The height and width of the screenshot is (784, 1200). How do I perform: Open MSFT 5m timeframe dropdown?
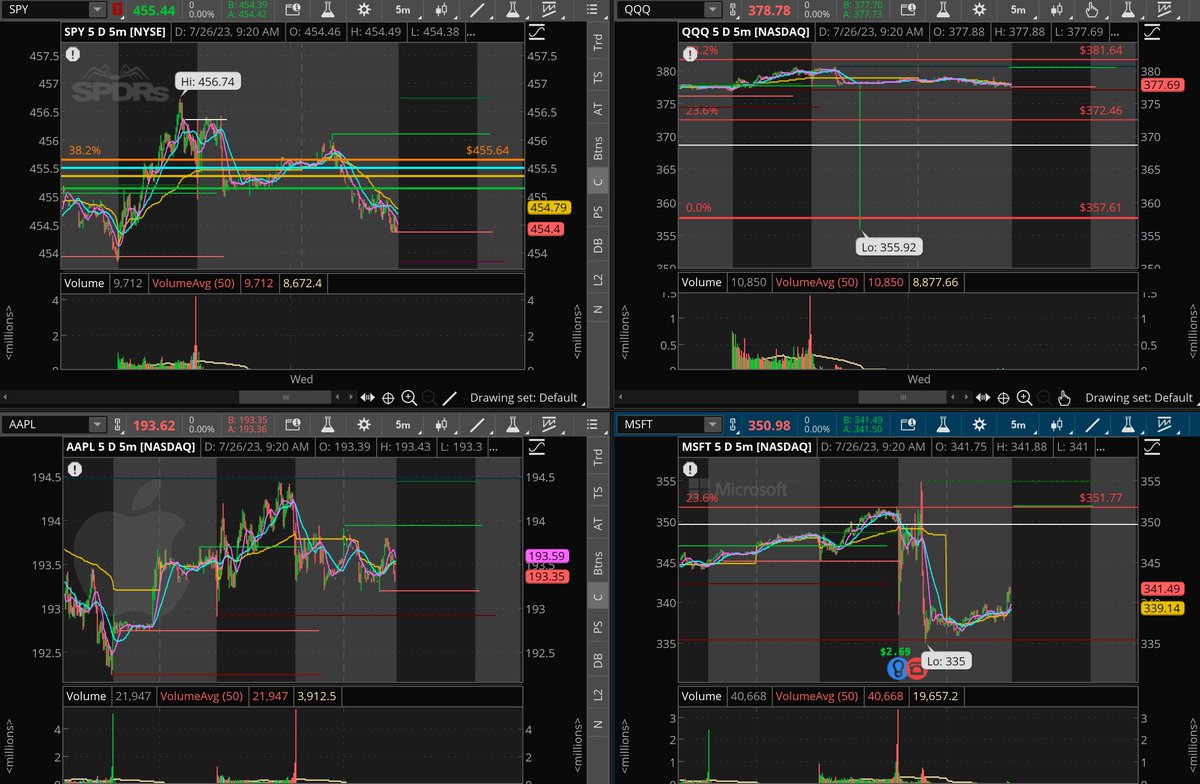point(1018,424)
